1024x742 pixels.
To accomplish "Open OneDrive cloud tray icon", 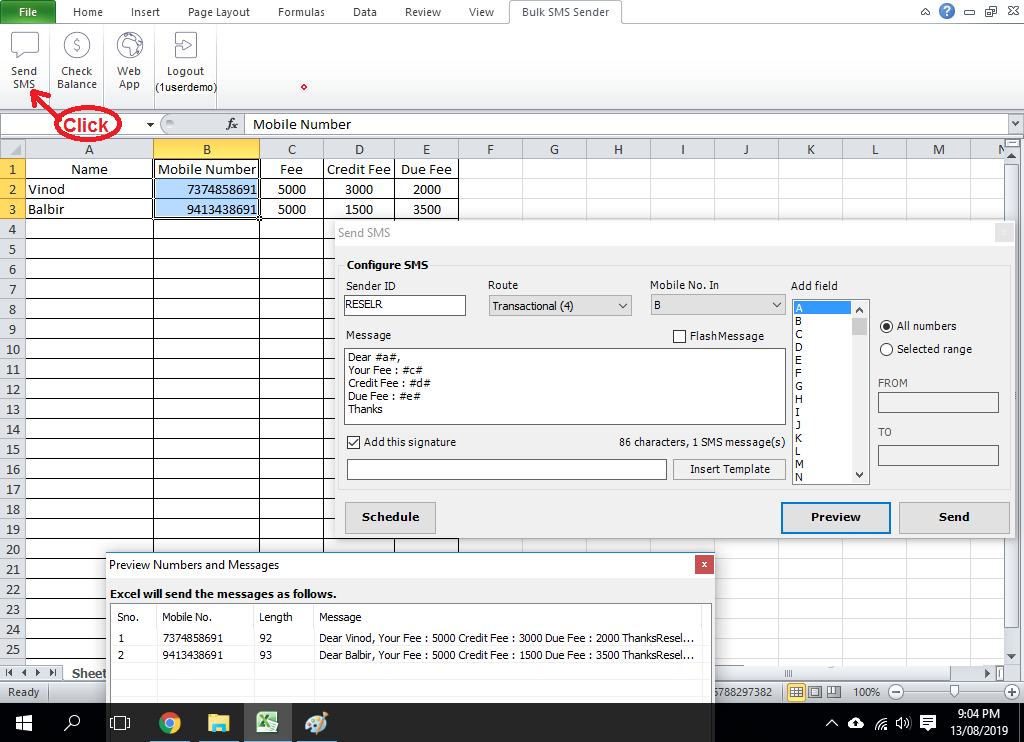I will pos(856,723).
